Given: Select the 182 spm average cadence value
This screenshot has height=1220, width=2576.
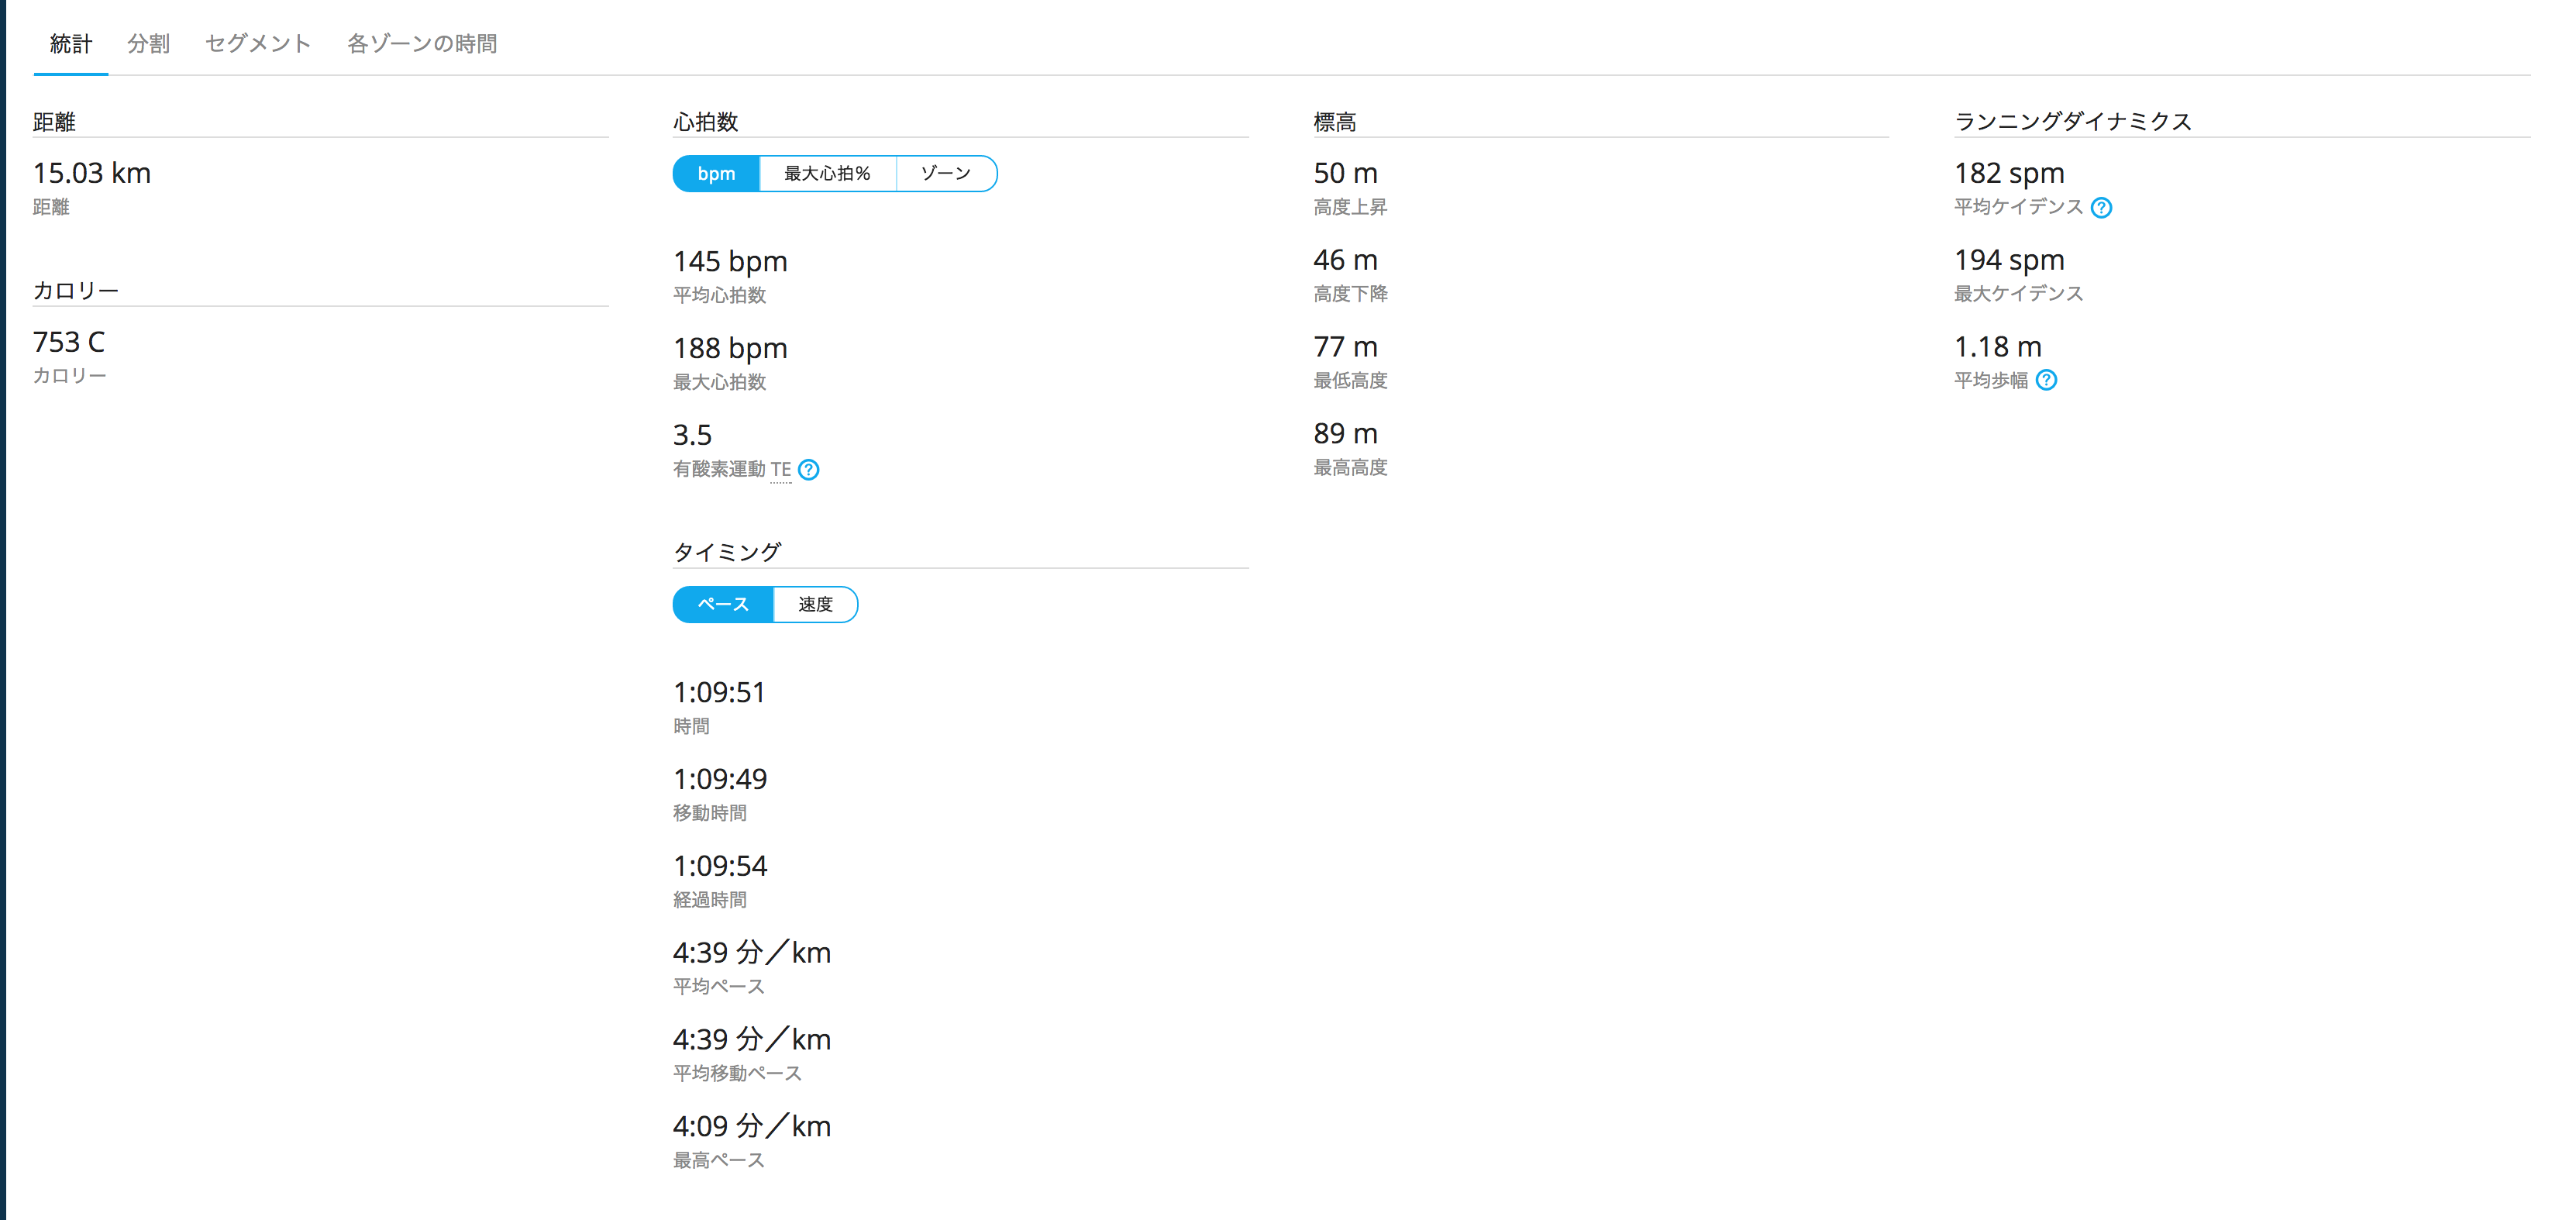Looking at the screenshot, I should tap(2009, 173).
